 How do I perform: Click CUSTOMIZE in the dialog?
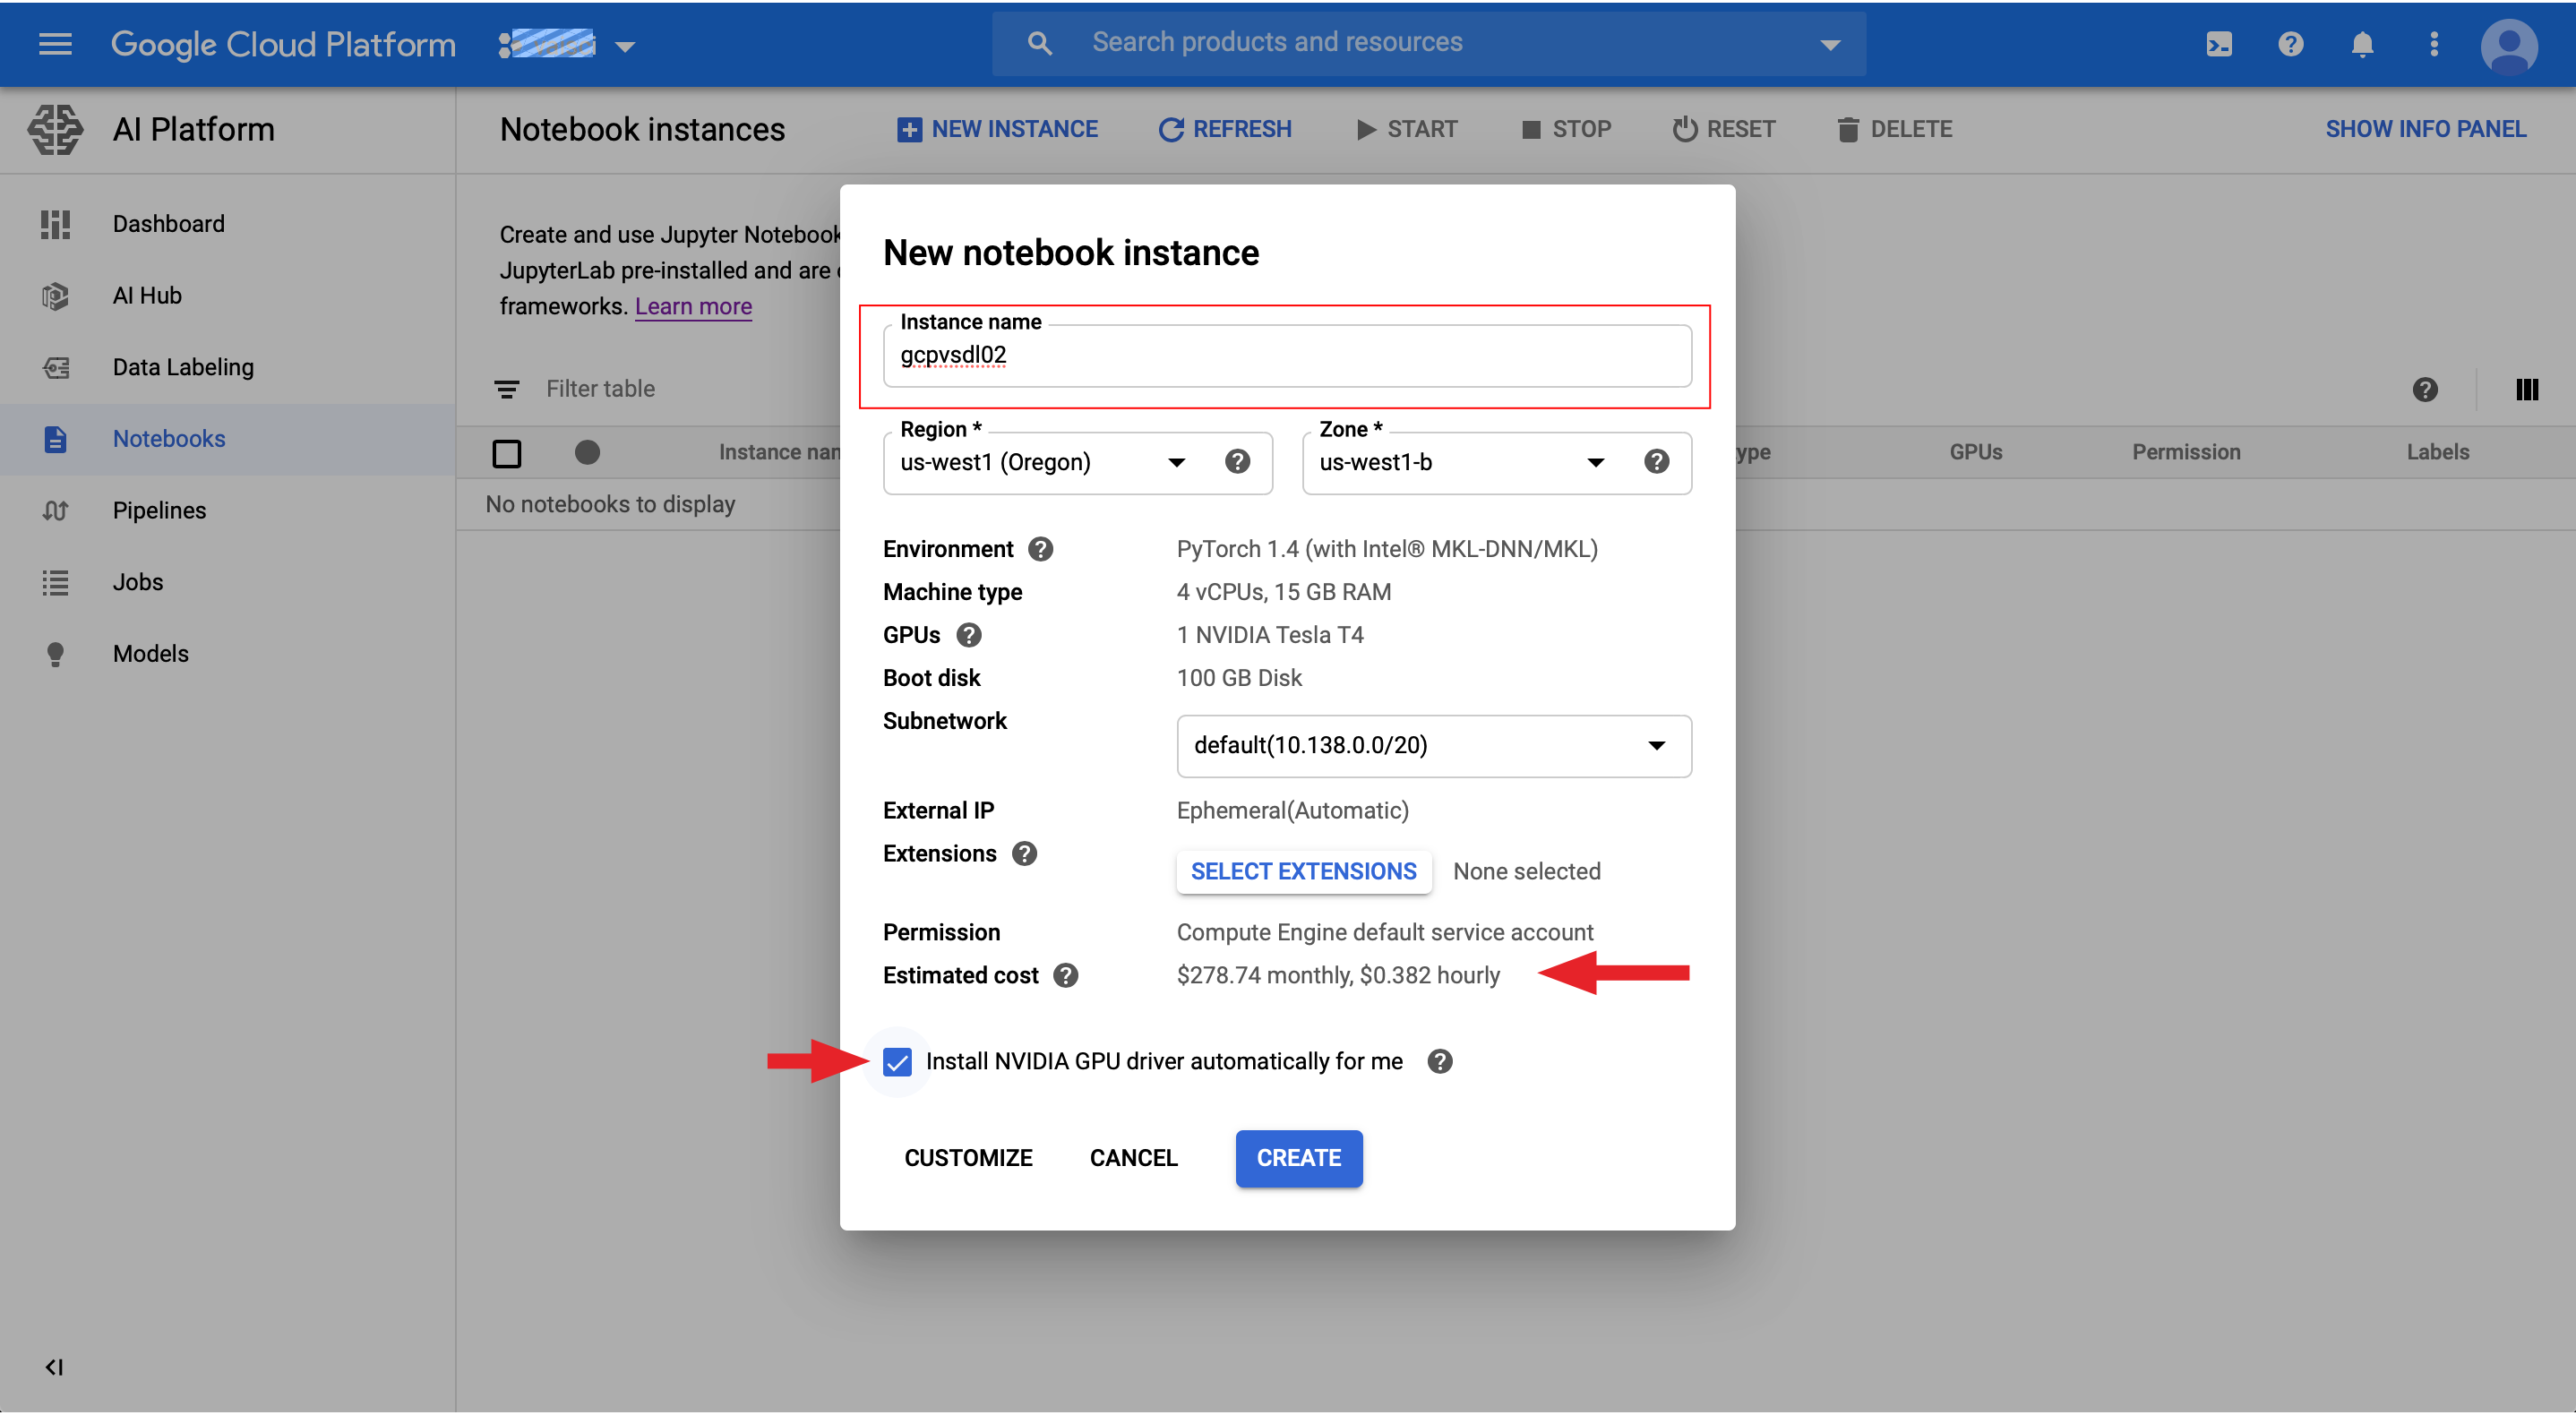pyautogui.click(x=968, y=1159)
